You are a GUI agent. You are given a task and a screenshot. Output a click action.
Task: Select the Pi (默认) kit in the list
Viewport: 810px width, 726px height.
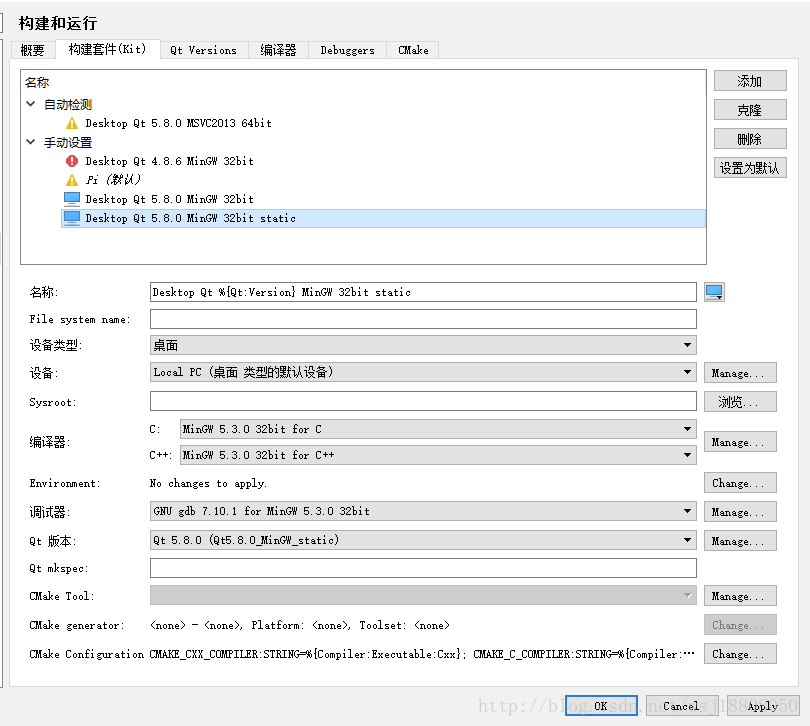tap(113, 180)
